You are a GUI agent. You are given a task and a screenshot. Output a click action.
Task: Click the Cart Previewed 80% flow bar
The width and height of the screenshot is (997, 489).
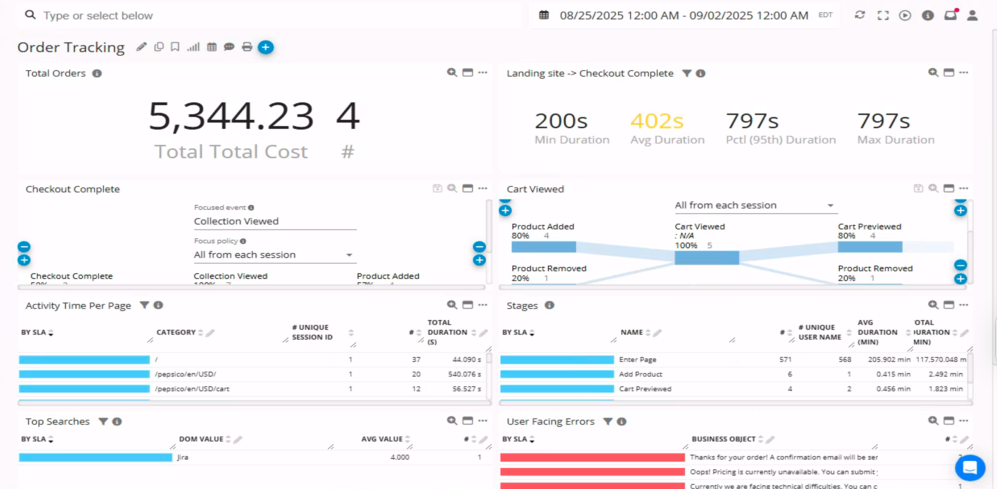point(870,247)
